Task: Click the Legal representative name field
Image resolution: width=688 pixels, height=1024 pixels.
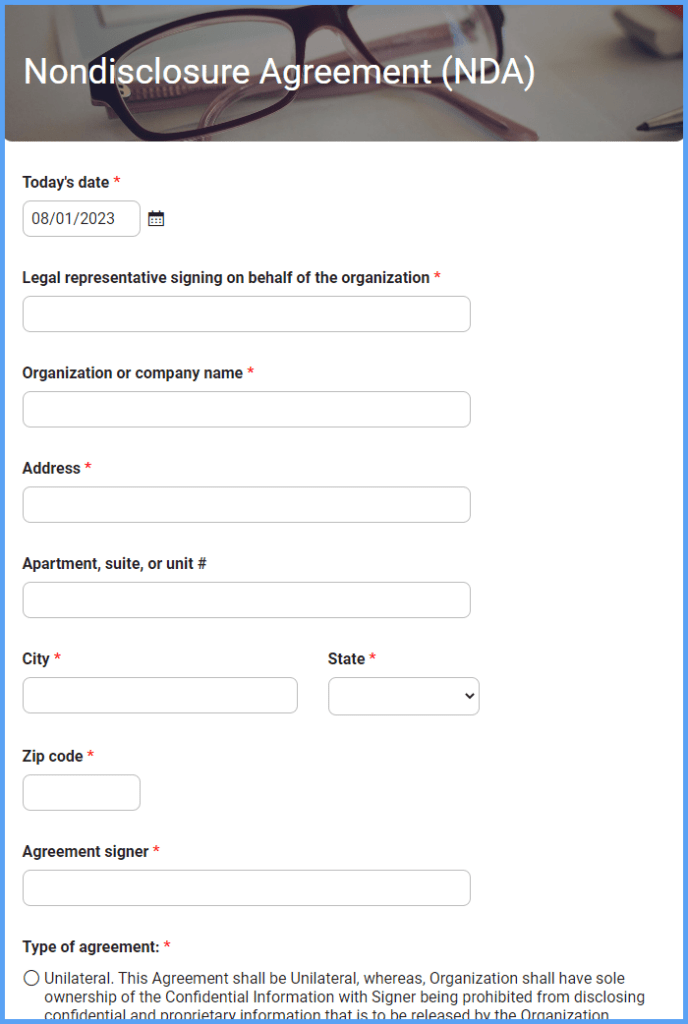Action: click(246, 313)
